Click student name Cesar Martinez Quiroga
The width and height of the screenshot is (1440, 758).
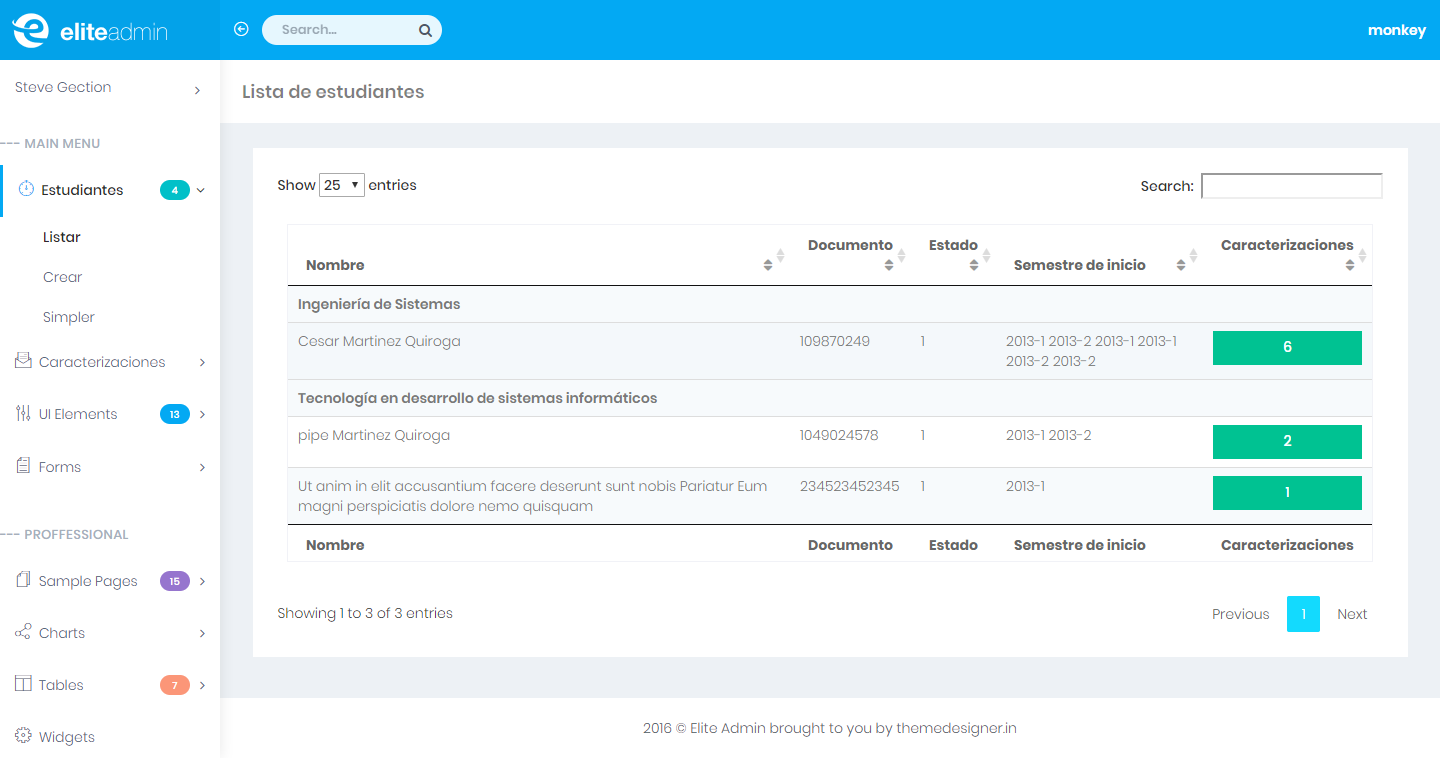click(379, 341)
